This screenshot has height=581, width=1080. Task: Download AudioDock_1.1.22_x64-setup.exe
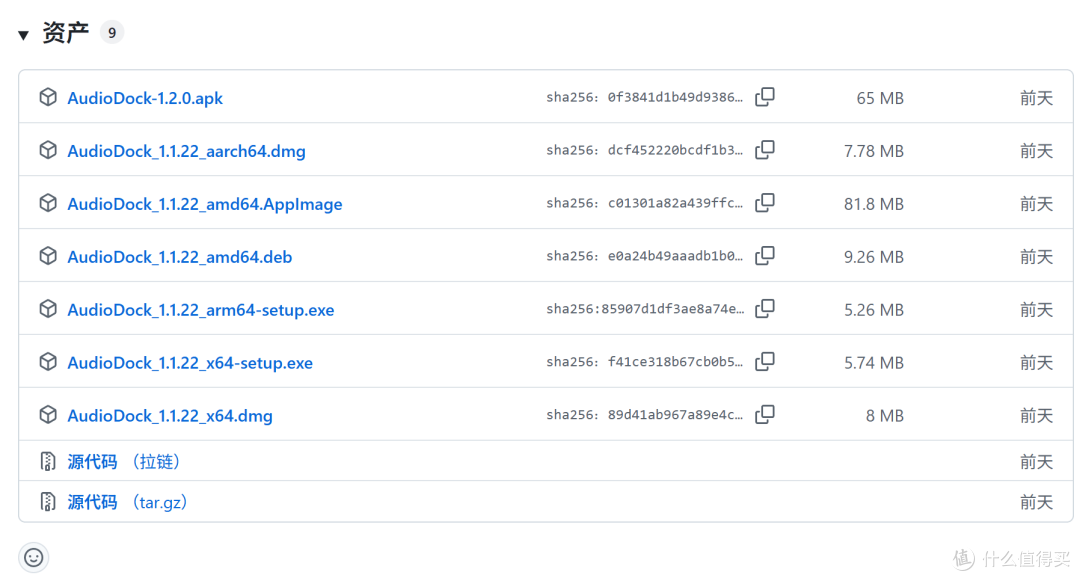click(189, 363)
